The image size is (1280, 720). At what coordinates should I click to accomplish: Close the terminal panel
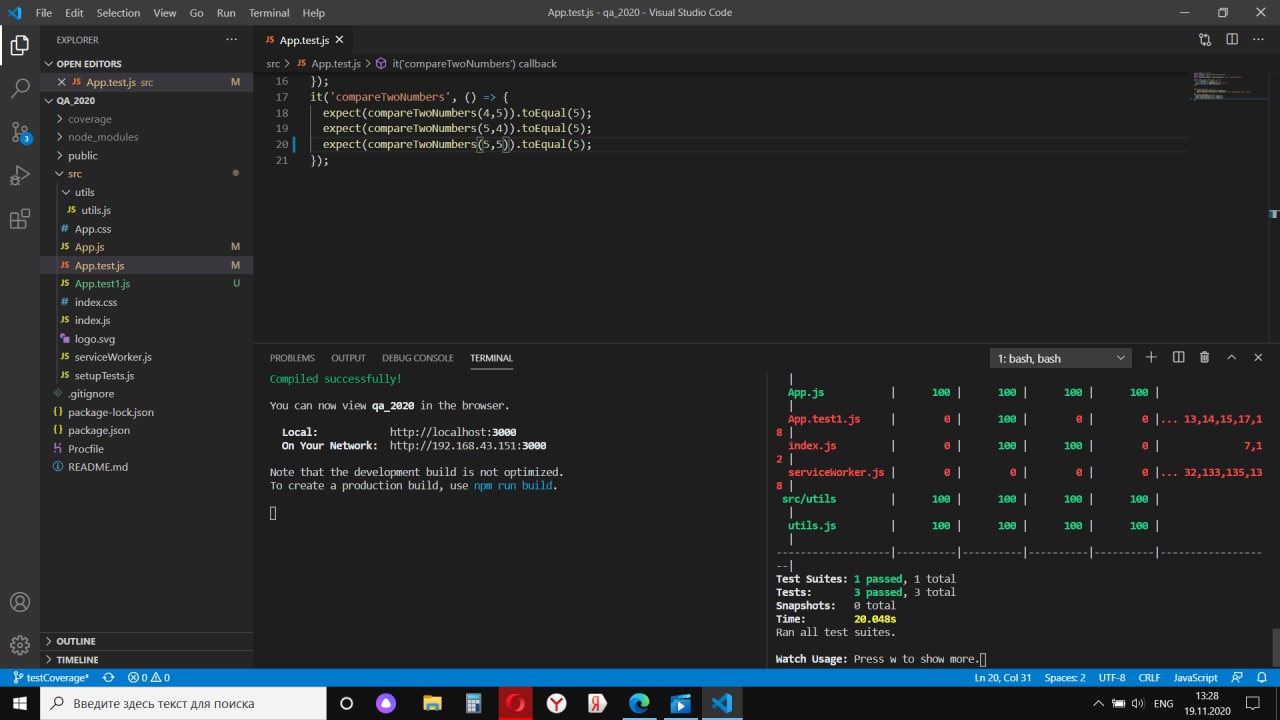[1258, 357]
